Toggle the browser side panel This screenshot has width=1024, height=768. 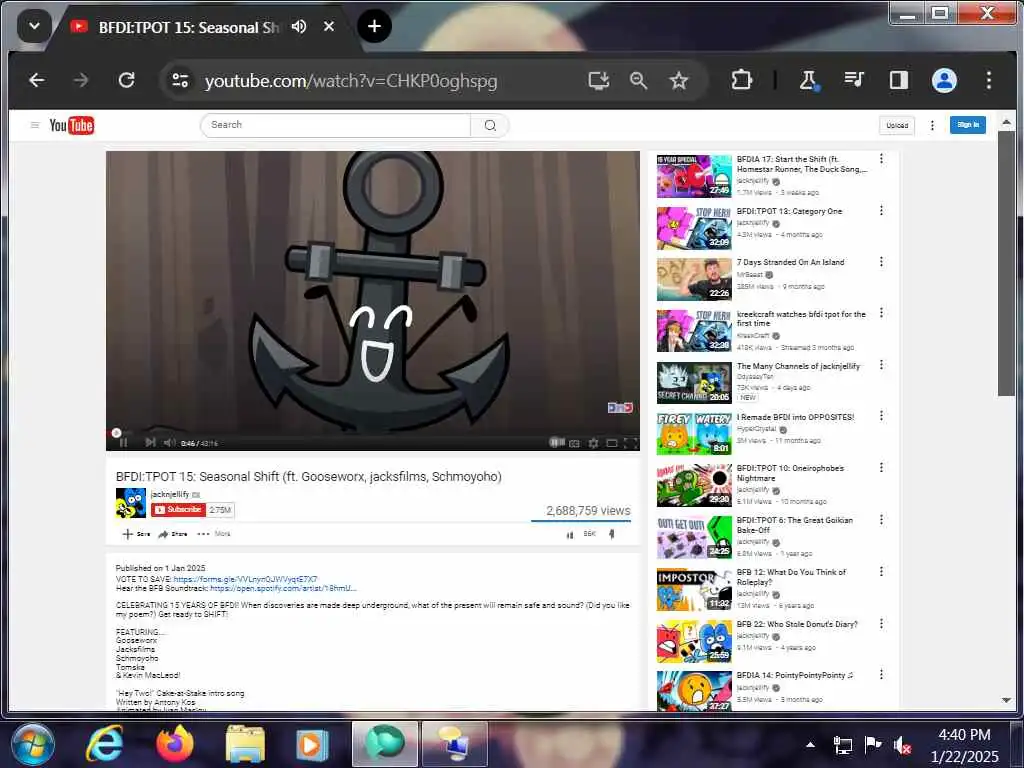tap(899, 80)
